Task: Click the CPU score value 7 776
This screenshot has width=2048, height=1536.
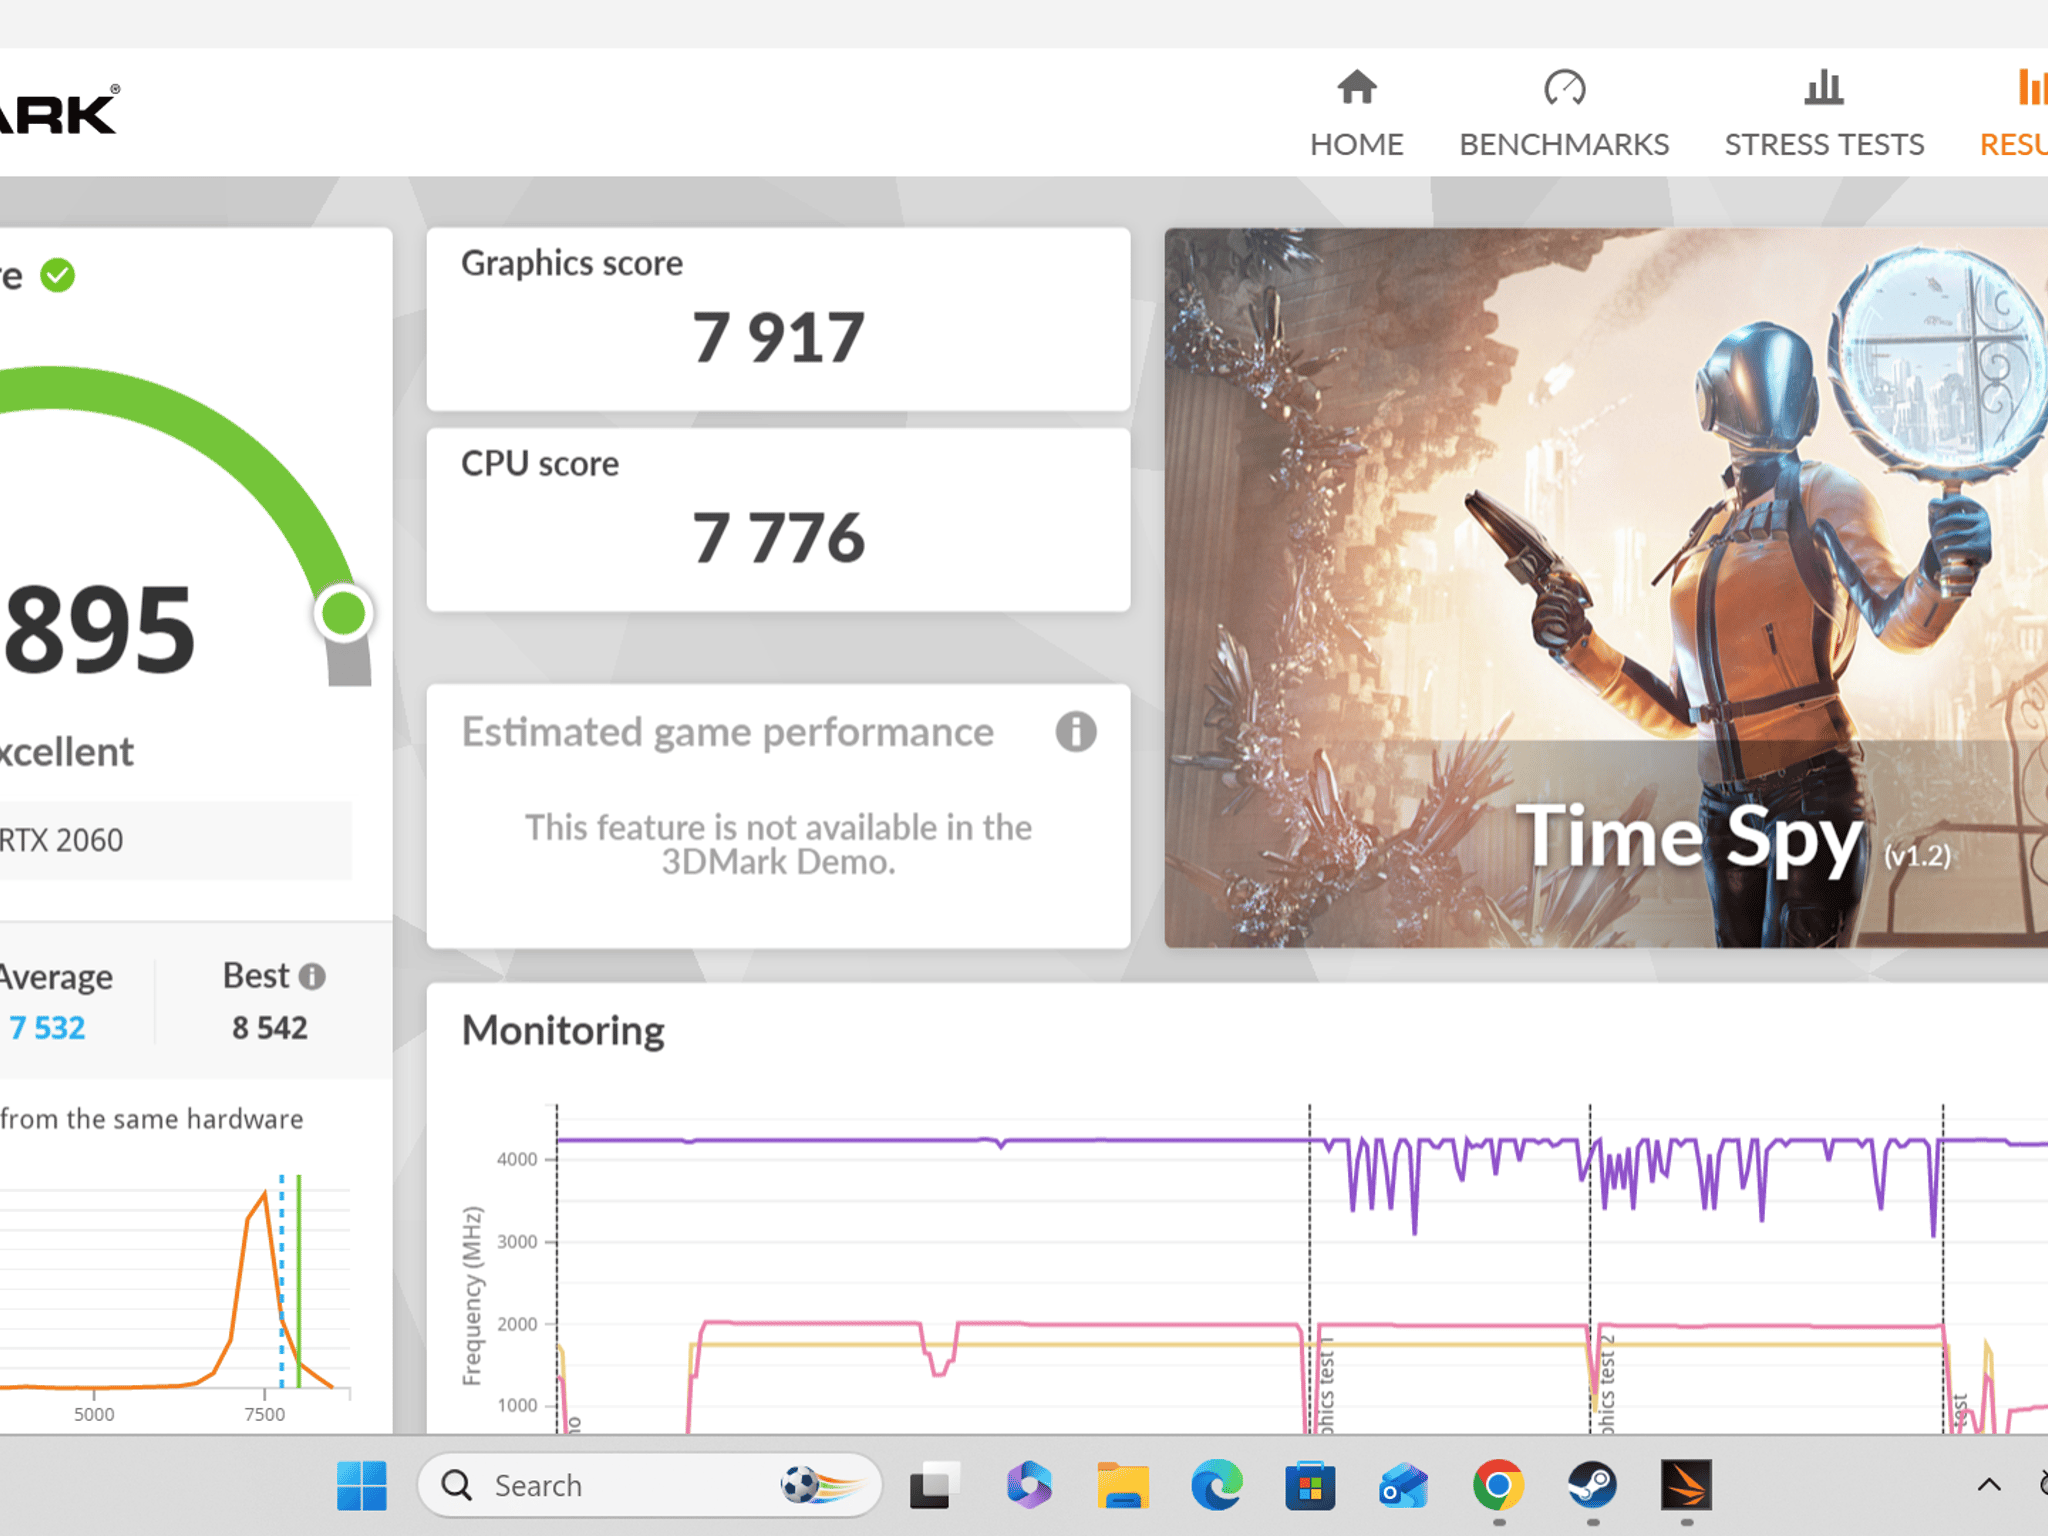Action: pyautogui.click(x=778, y=538)
